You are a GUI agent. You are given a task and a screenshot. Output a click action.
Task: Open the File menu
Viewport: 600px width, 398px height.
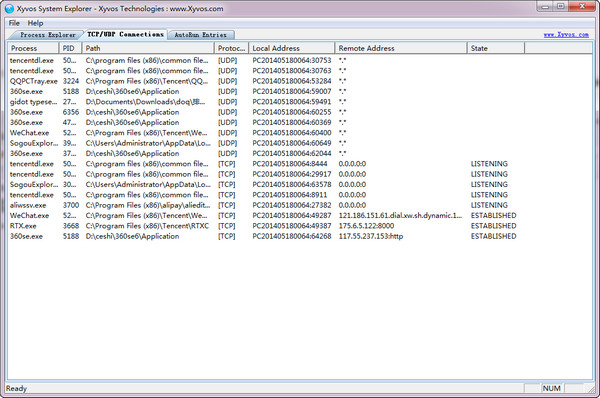[x=14, y=23]
